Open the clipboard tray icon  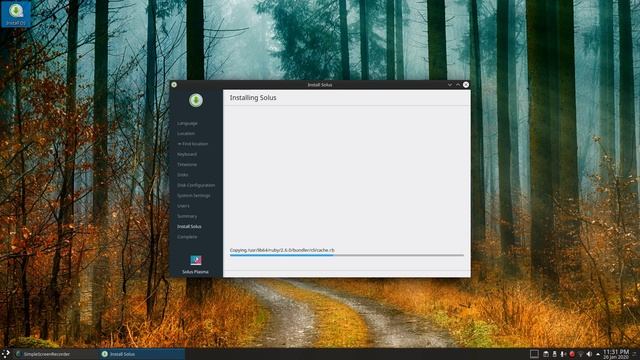coord(546,354)
